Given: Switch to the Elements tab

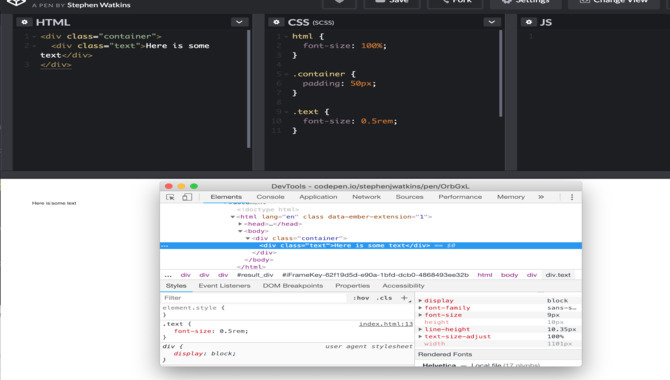Looking at the screenshot, I should coord(226,197).
